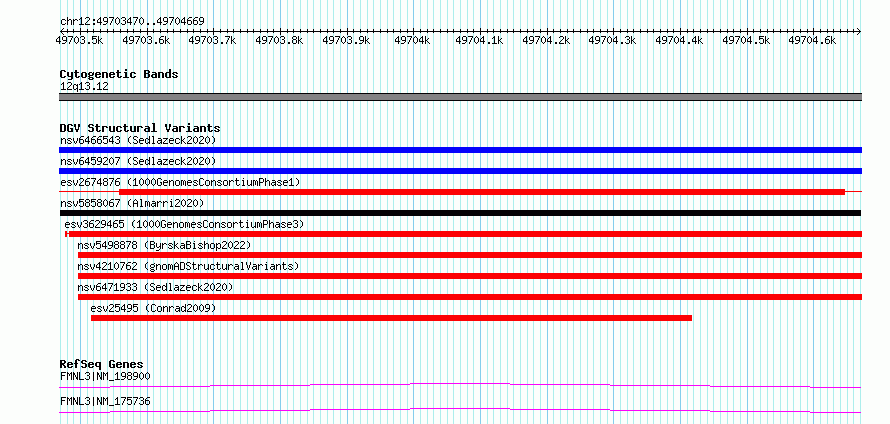Click the chr12:49703470..49704669 region label
890x424 pixels.
tap(132, 21)
